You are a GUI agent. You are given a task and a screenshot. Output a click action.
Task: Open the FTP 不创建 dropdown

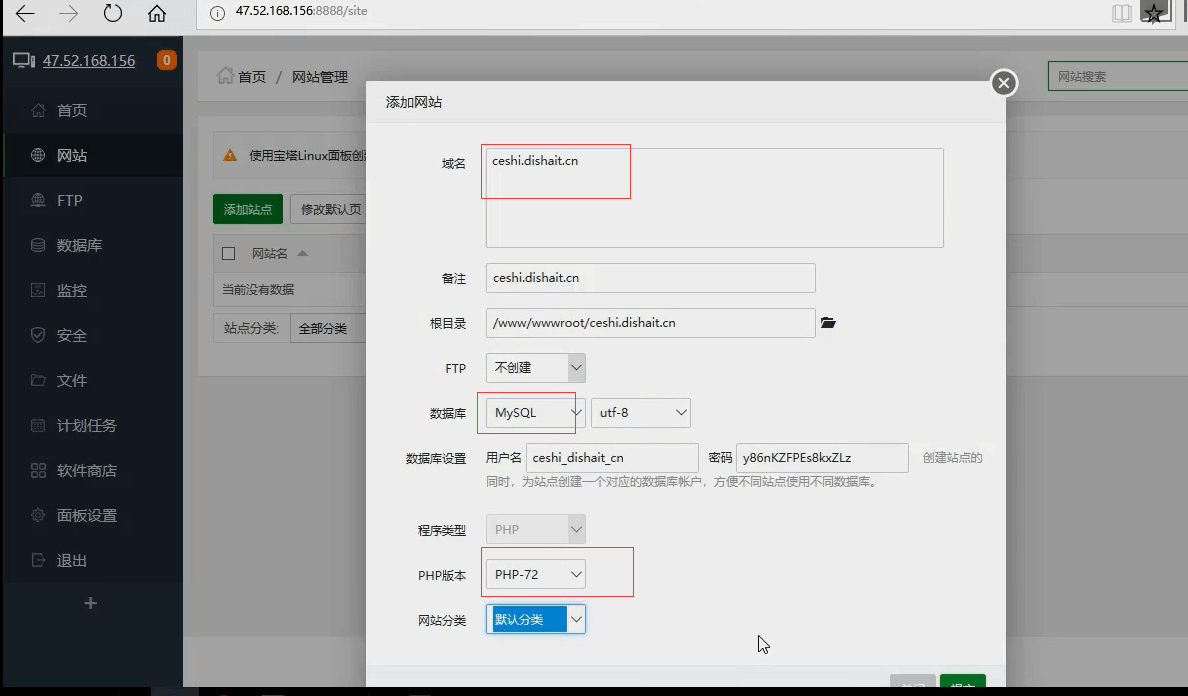point(536,367)
